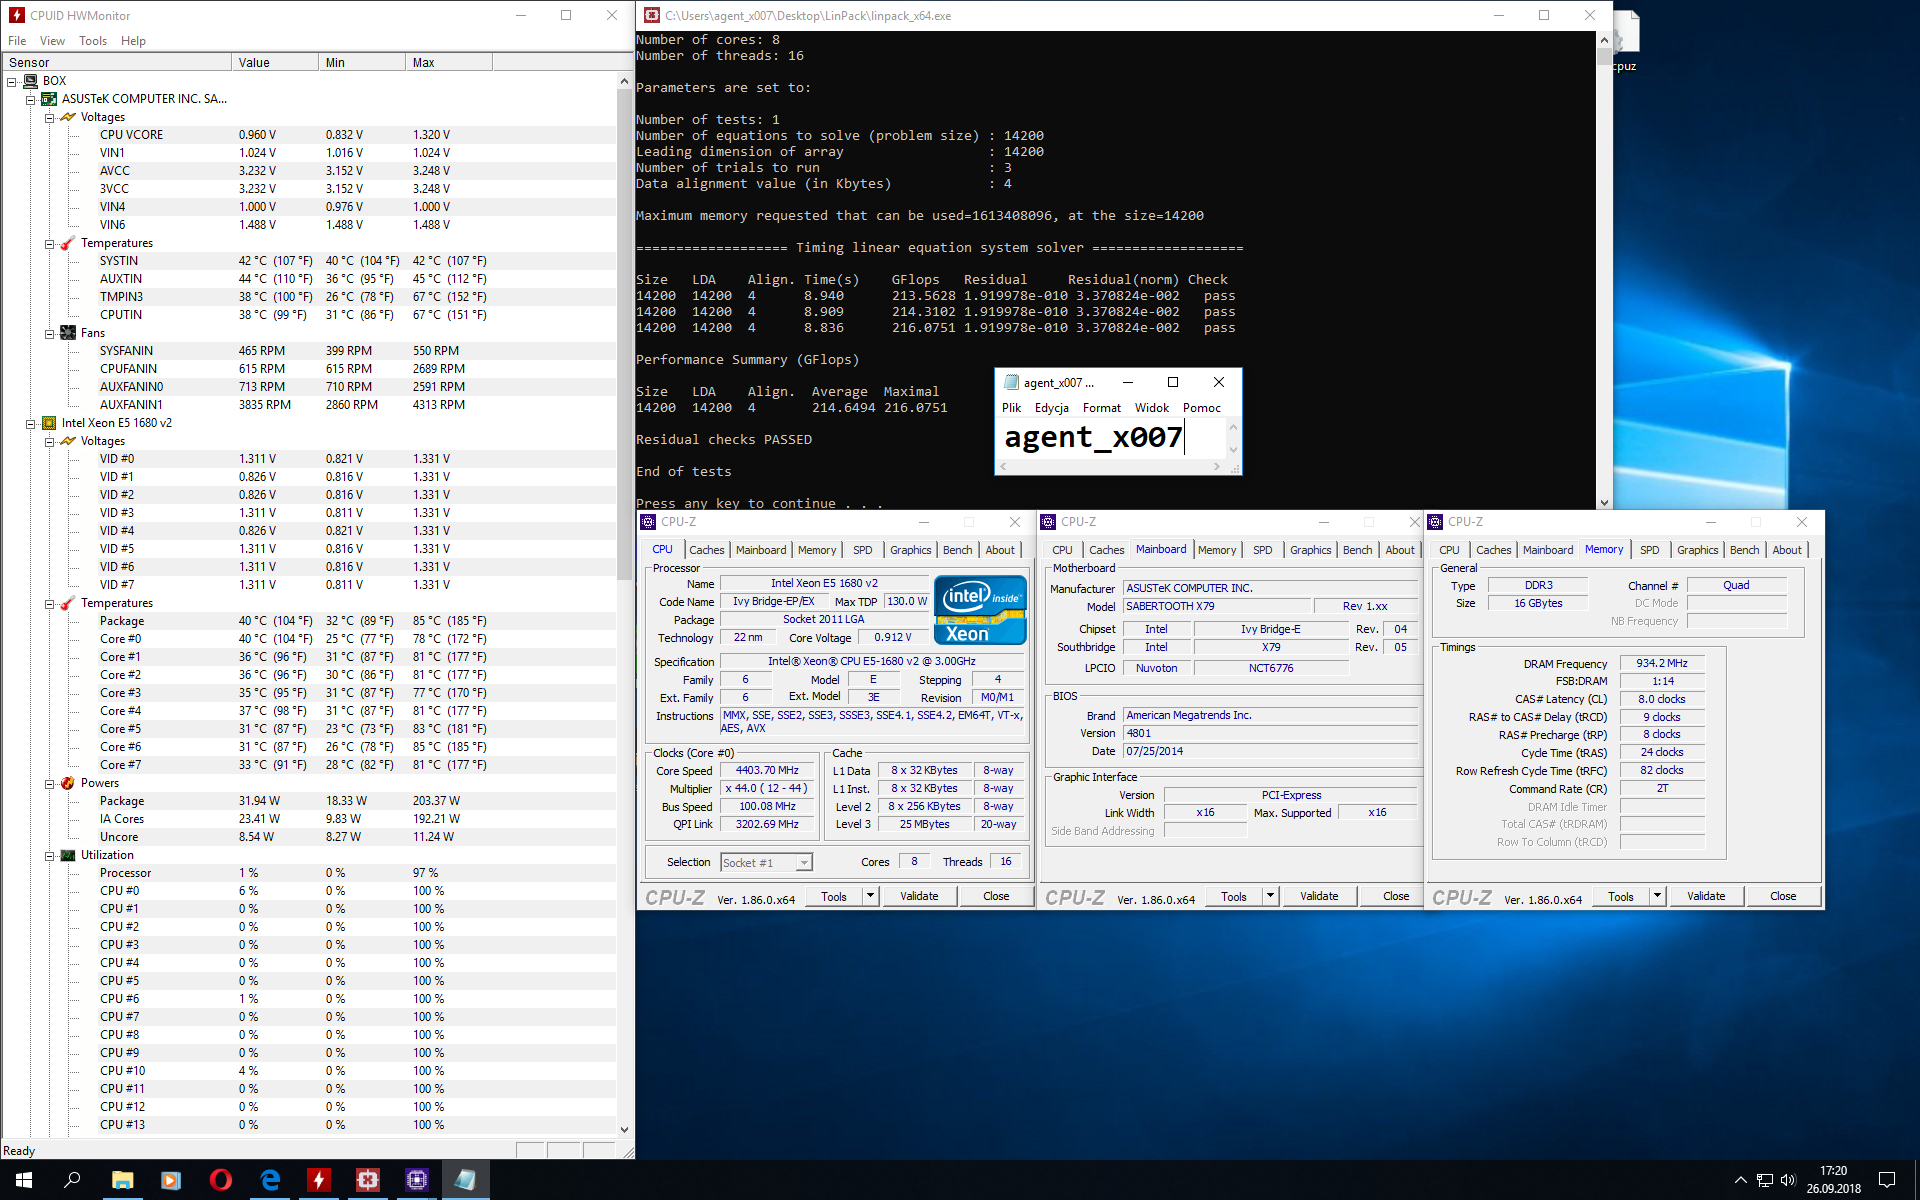Switch to SPD tab in Memory CPU-Z window
Image resolution: width=1920 pixels, height=1200 pixels.
tap(1649, 550)
